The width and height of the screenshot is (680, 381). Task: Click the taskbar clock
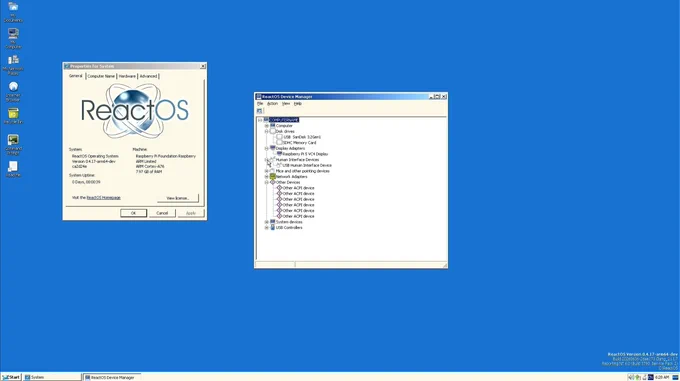point(662,378)
